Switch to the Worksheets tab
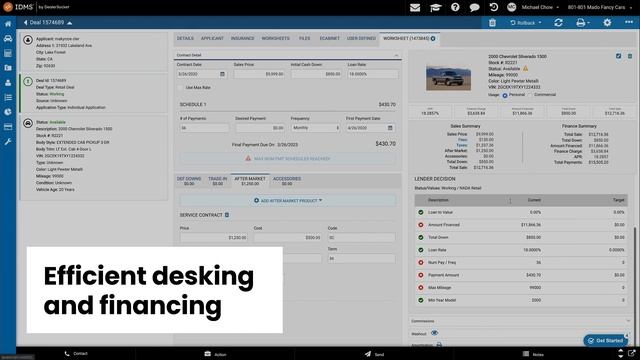 click(276, 38)
